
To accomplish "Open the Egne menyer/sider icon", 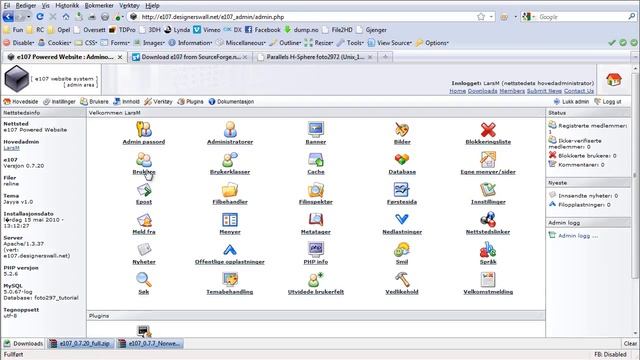I will [488, 160].
